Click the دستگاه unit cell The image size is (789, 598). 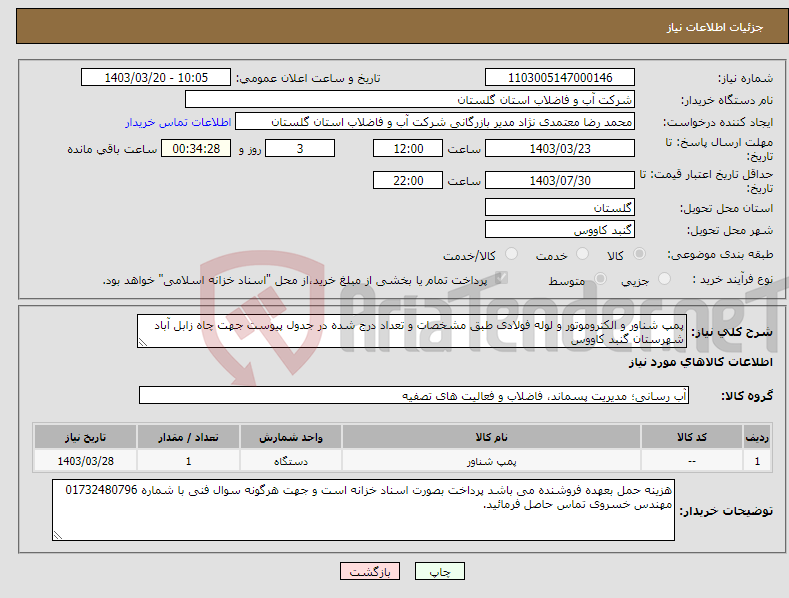point(291,461)
